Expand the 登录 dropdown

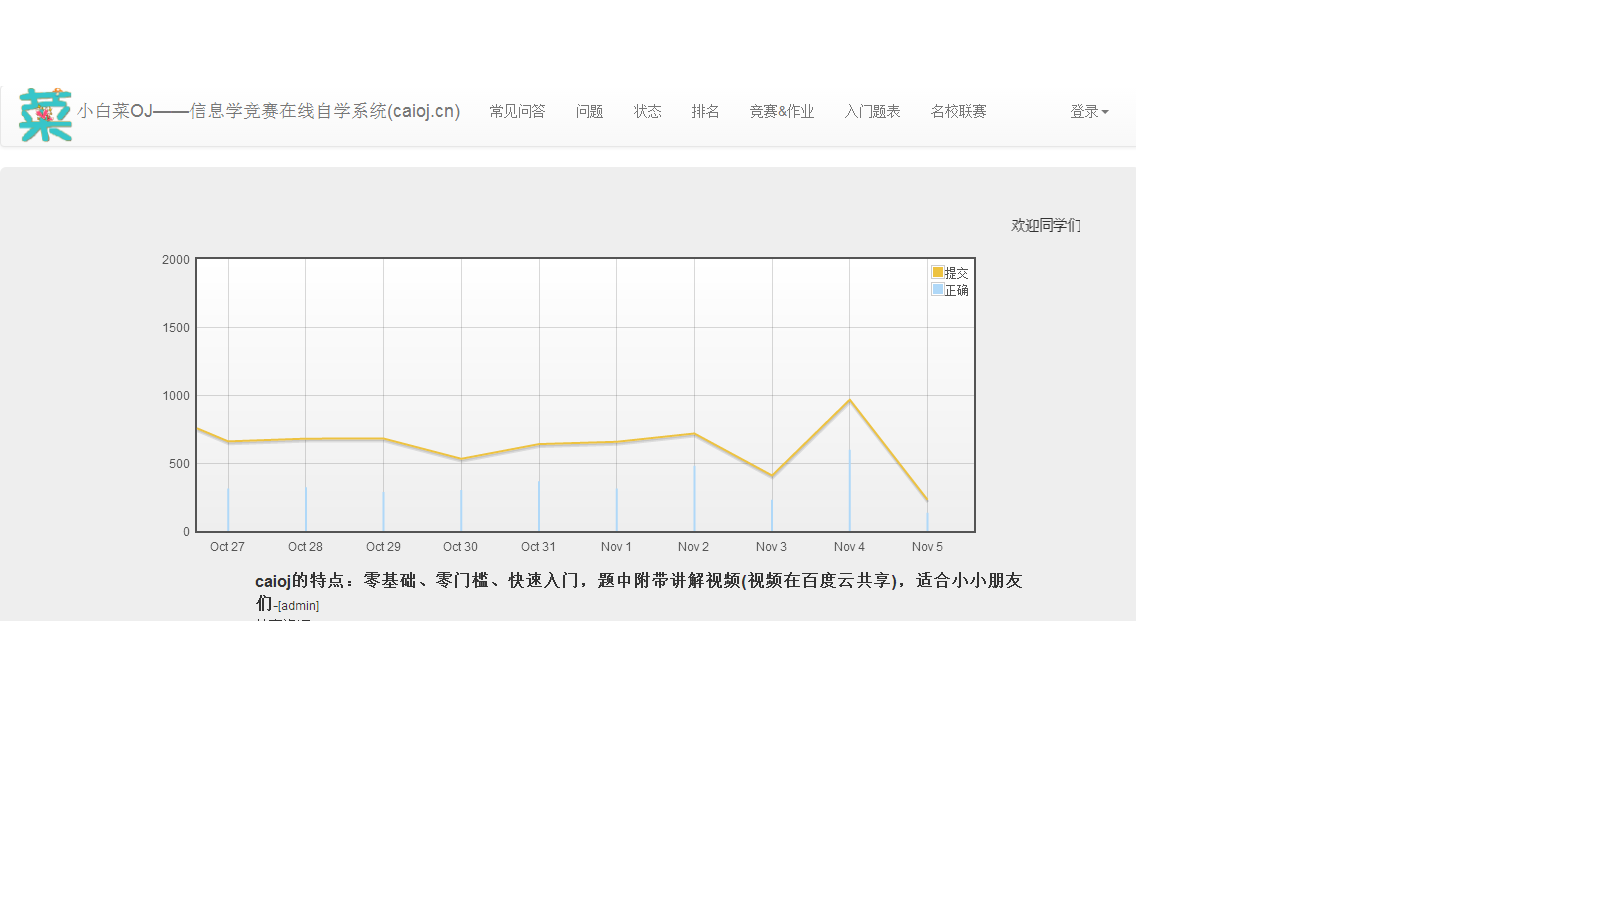click(1089, 111)
